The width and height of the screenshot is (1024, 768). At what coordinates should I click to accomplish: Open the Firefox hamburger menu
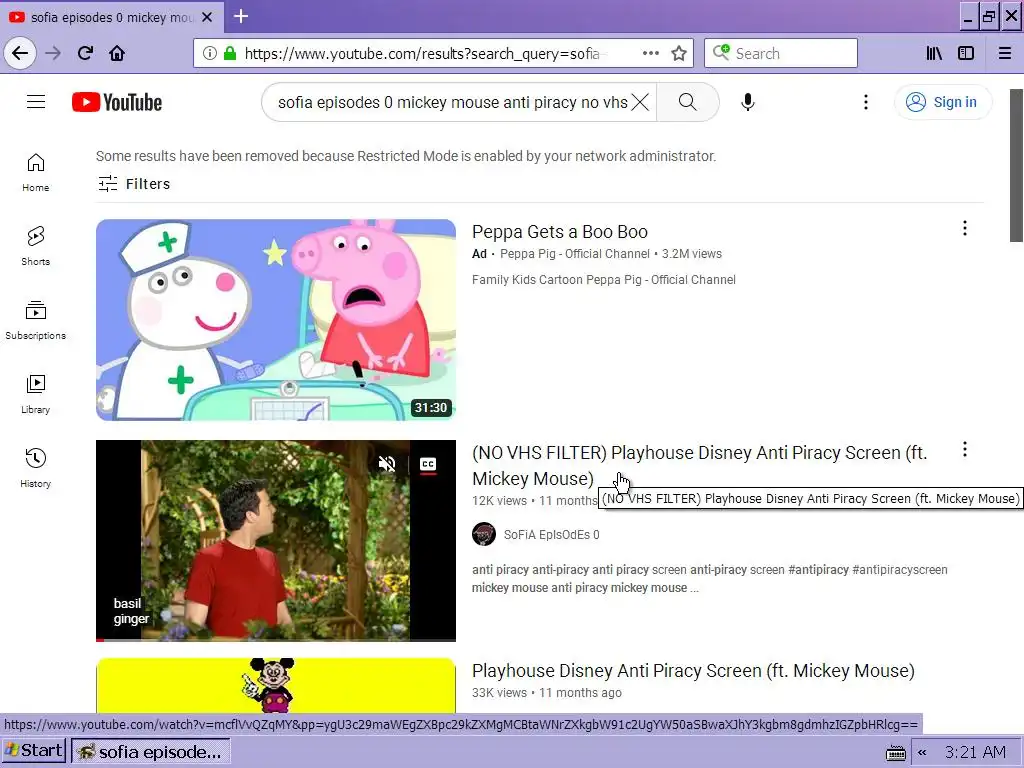pos(1005,53)
